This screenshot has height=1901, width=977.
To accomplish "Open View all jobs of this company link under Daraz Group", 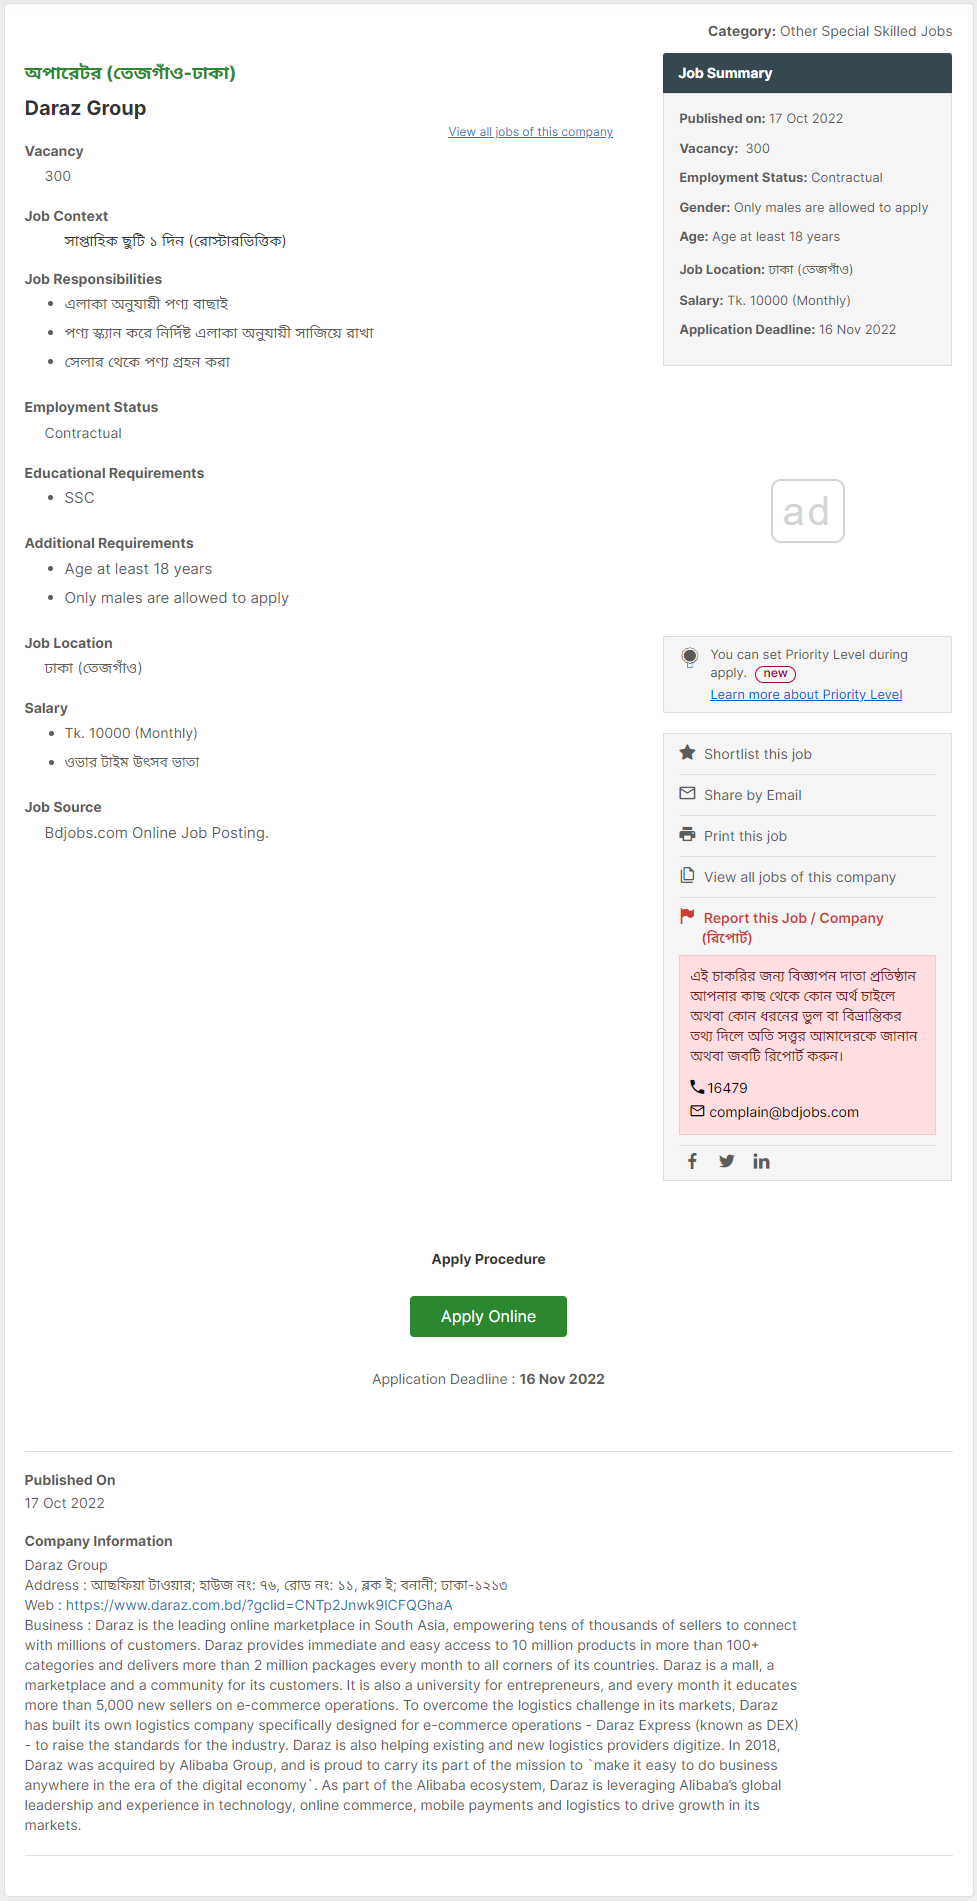I will point(531,132).
